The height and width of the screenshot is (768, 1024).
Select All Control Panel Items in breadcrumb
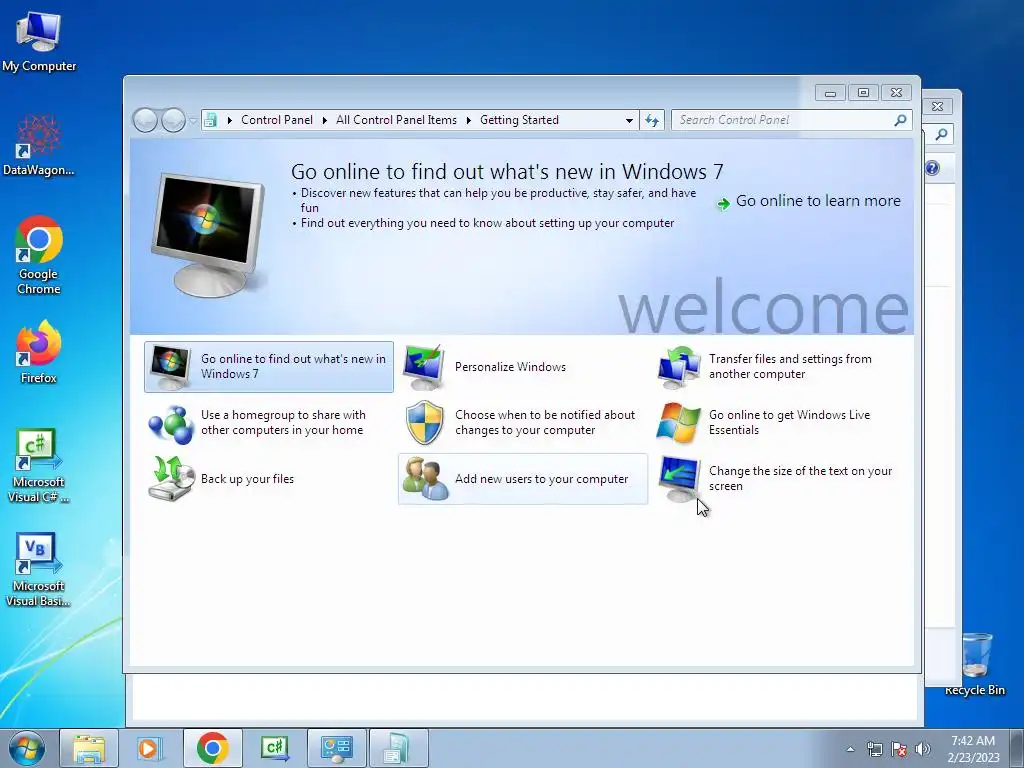point(396,120)
